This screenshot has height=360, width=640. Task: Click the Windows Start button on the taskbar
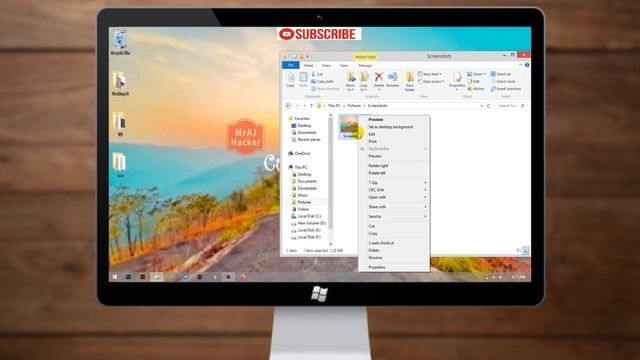pos(115,277)
